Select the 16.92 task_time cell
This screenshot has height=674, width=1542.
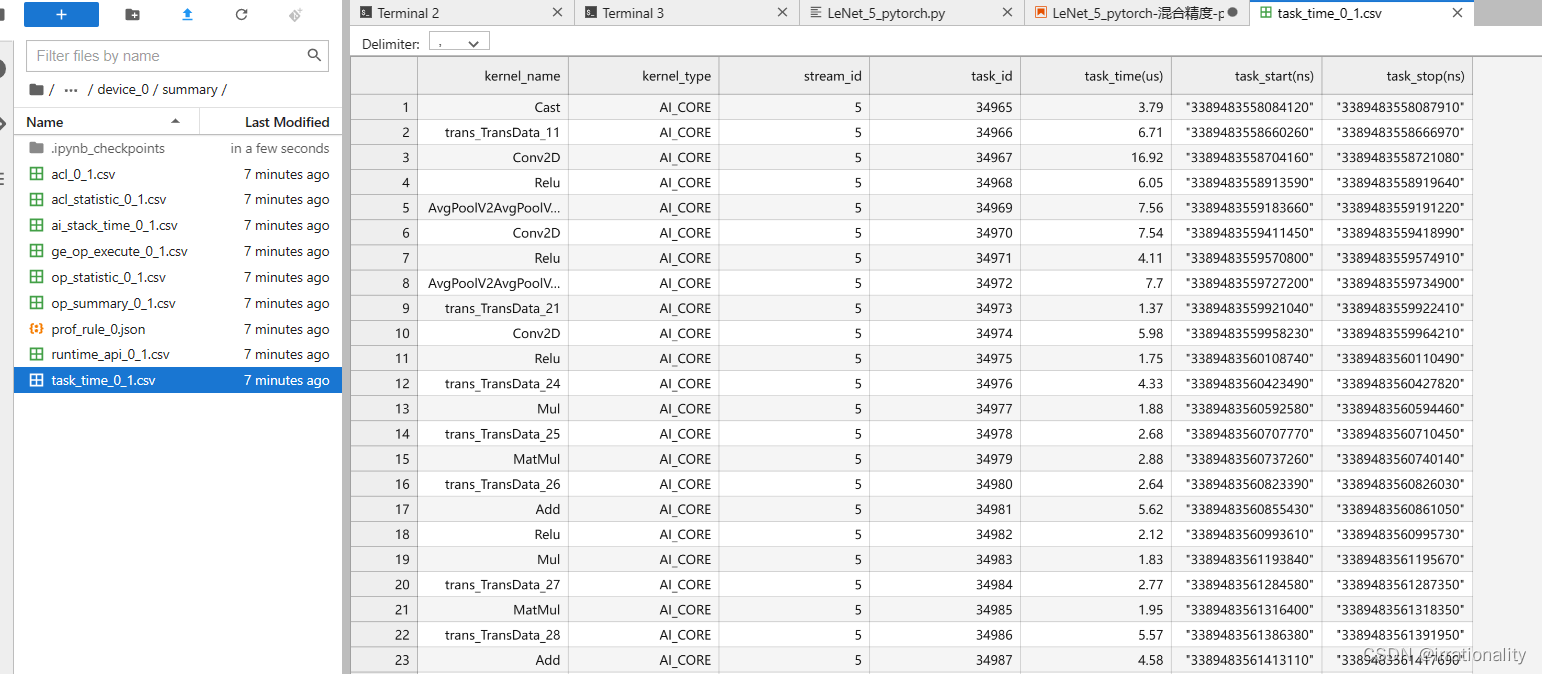(x=1097, y=157)
